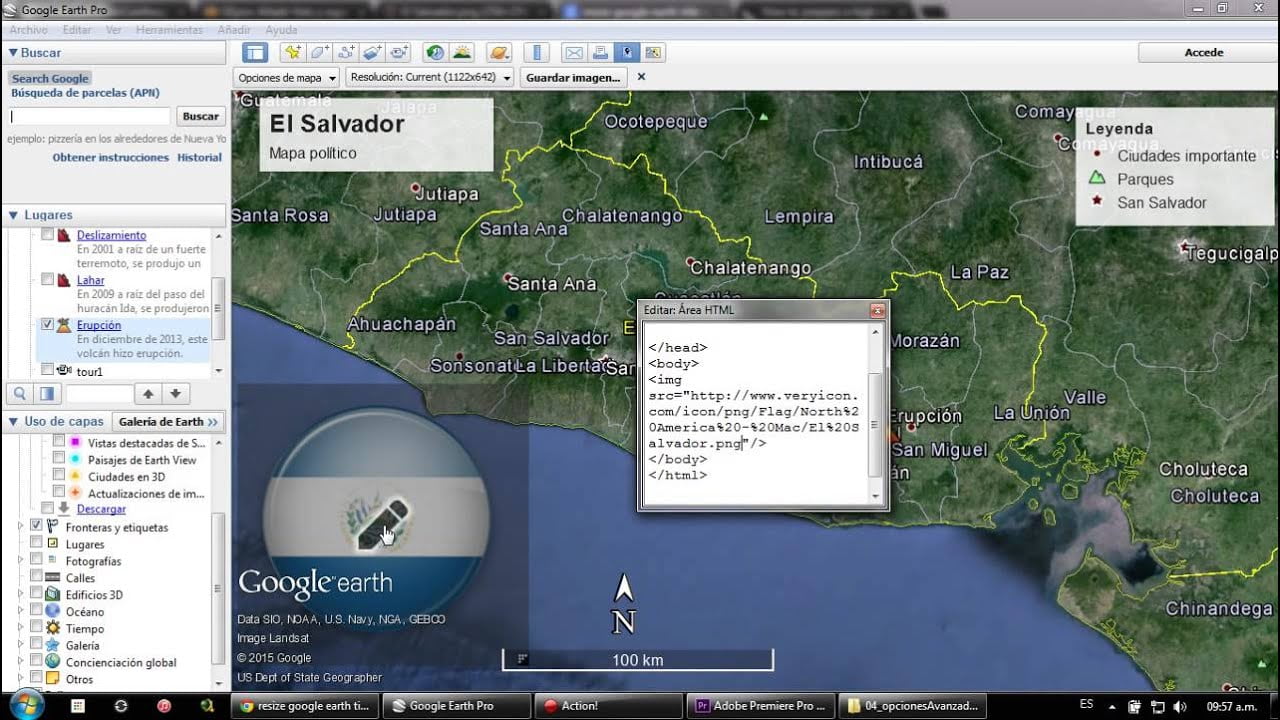
Task: Click the split-panel icon under Lugares
Action: (x=46, y=394)
